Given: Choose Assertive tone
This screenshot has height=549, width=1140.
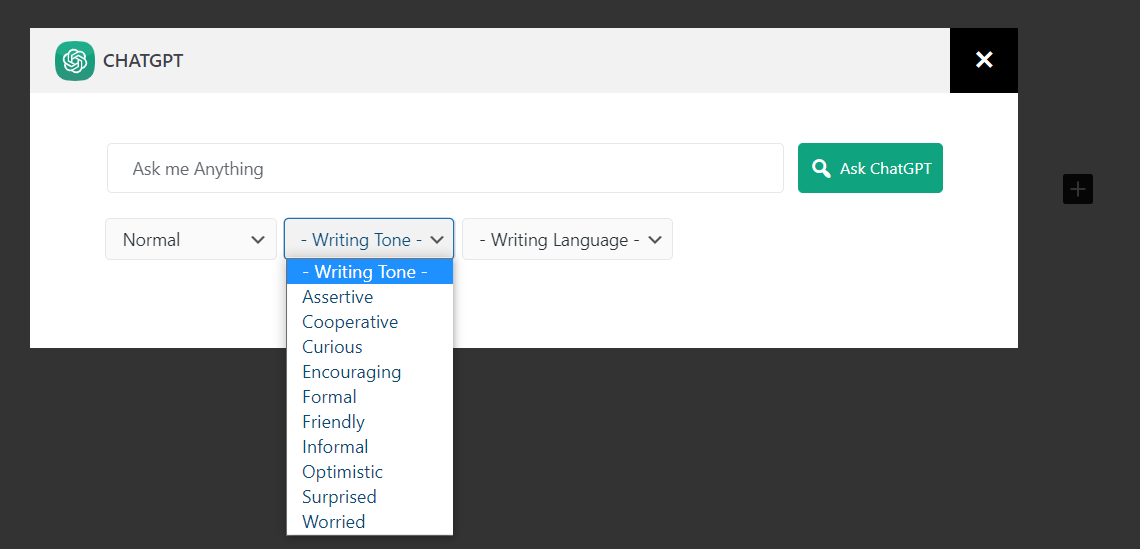Looking at the screenshot, I should (x=369, y=297).
